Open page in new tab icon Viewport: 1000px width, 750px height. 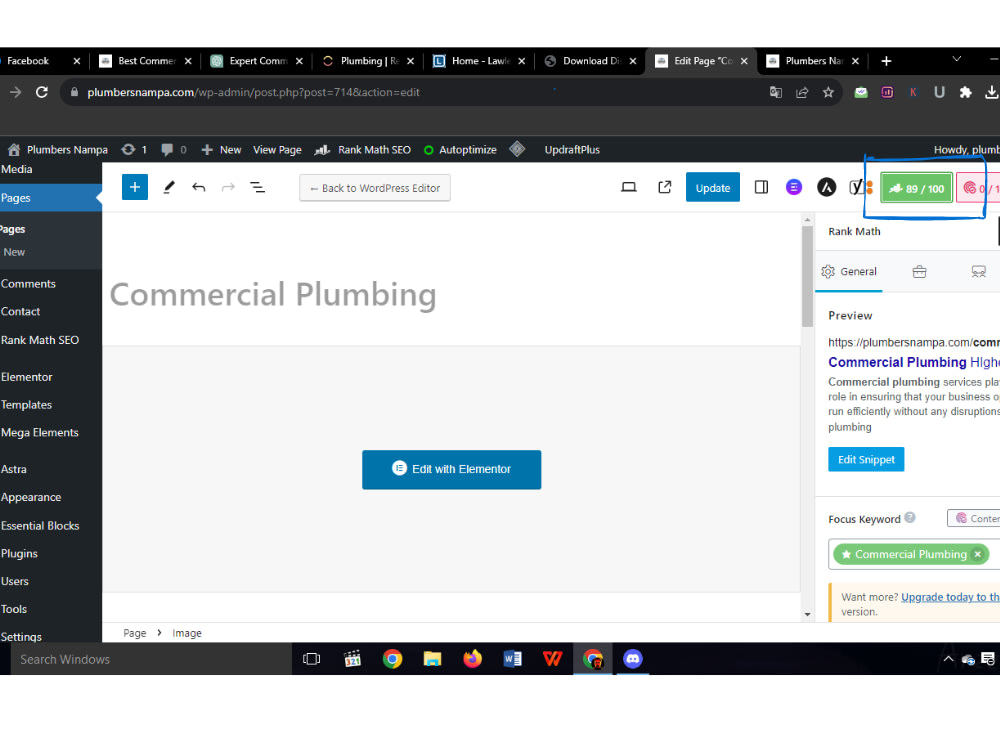click(x=665, y=188)
